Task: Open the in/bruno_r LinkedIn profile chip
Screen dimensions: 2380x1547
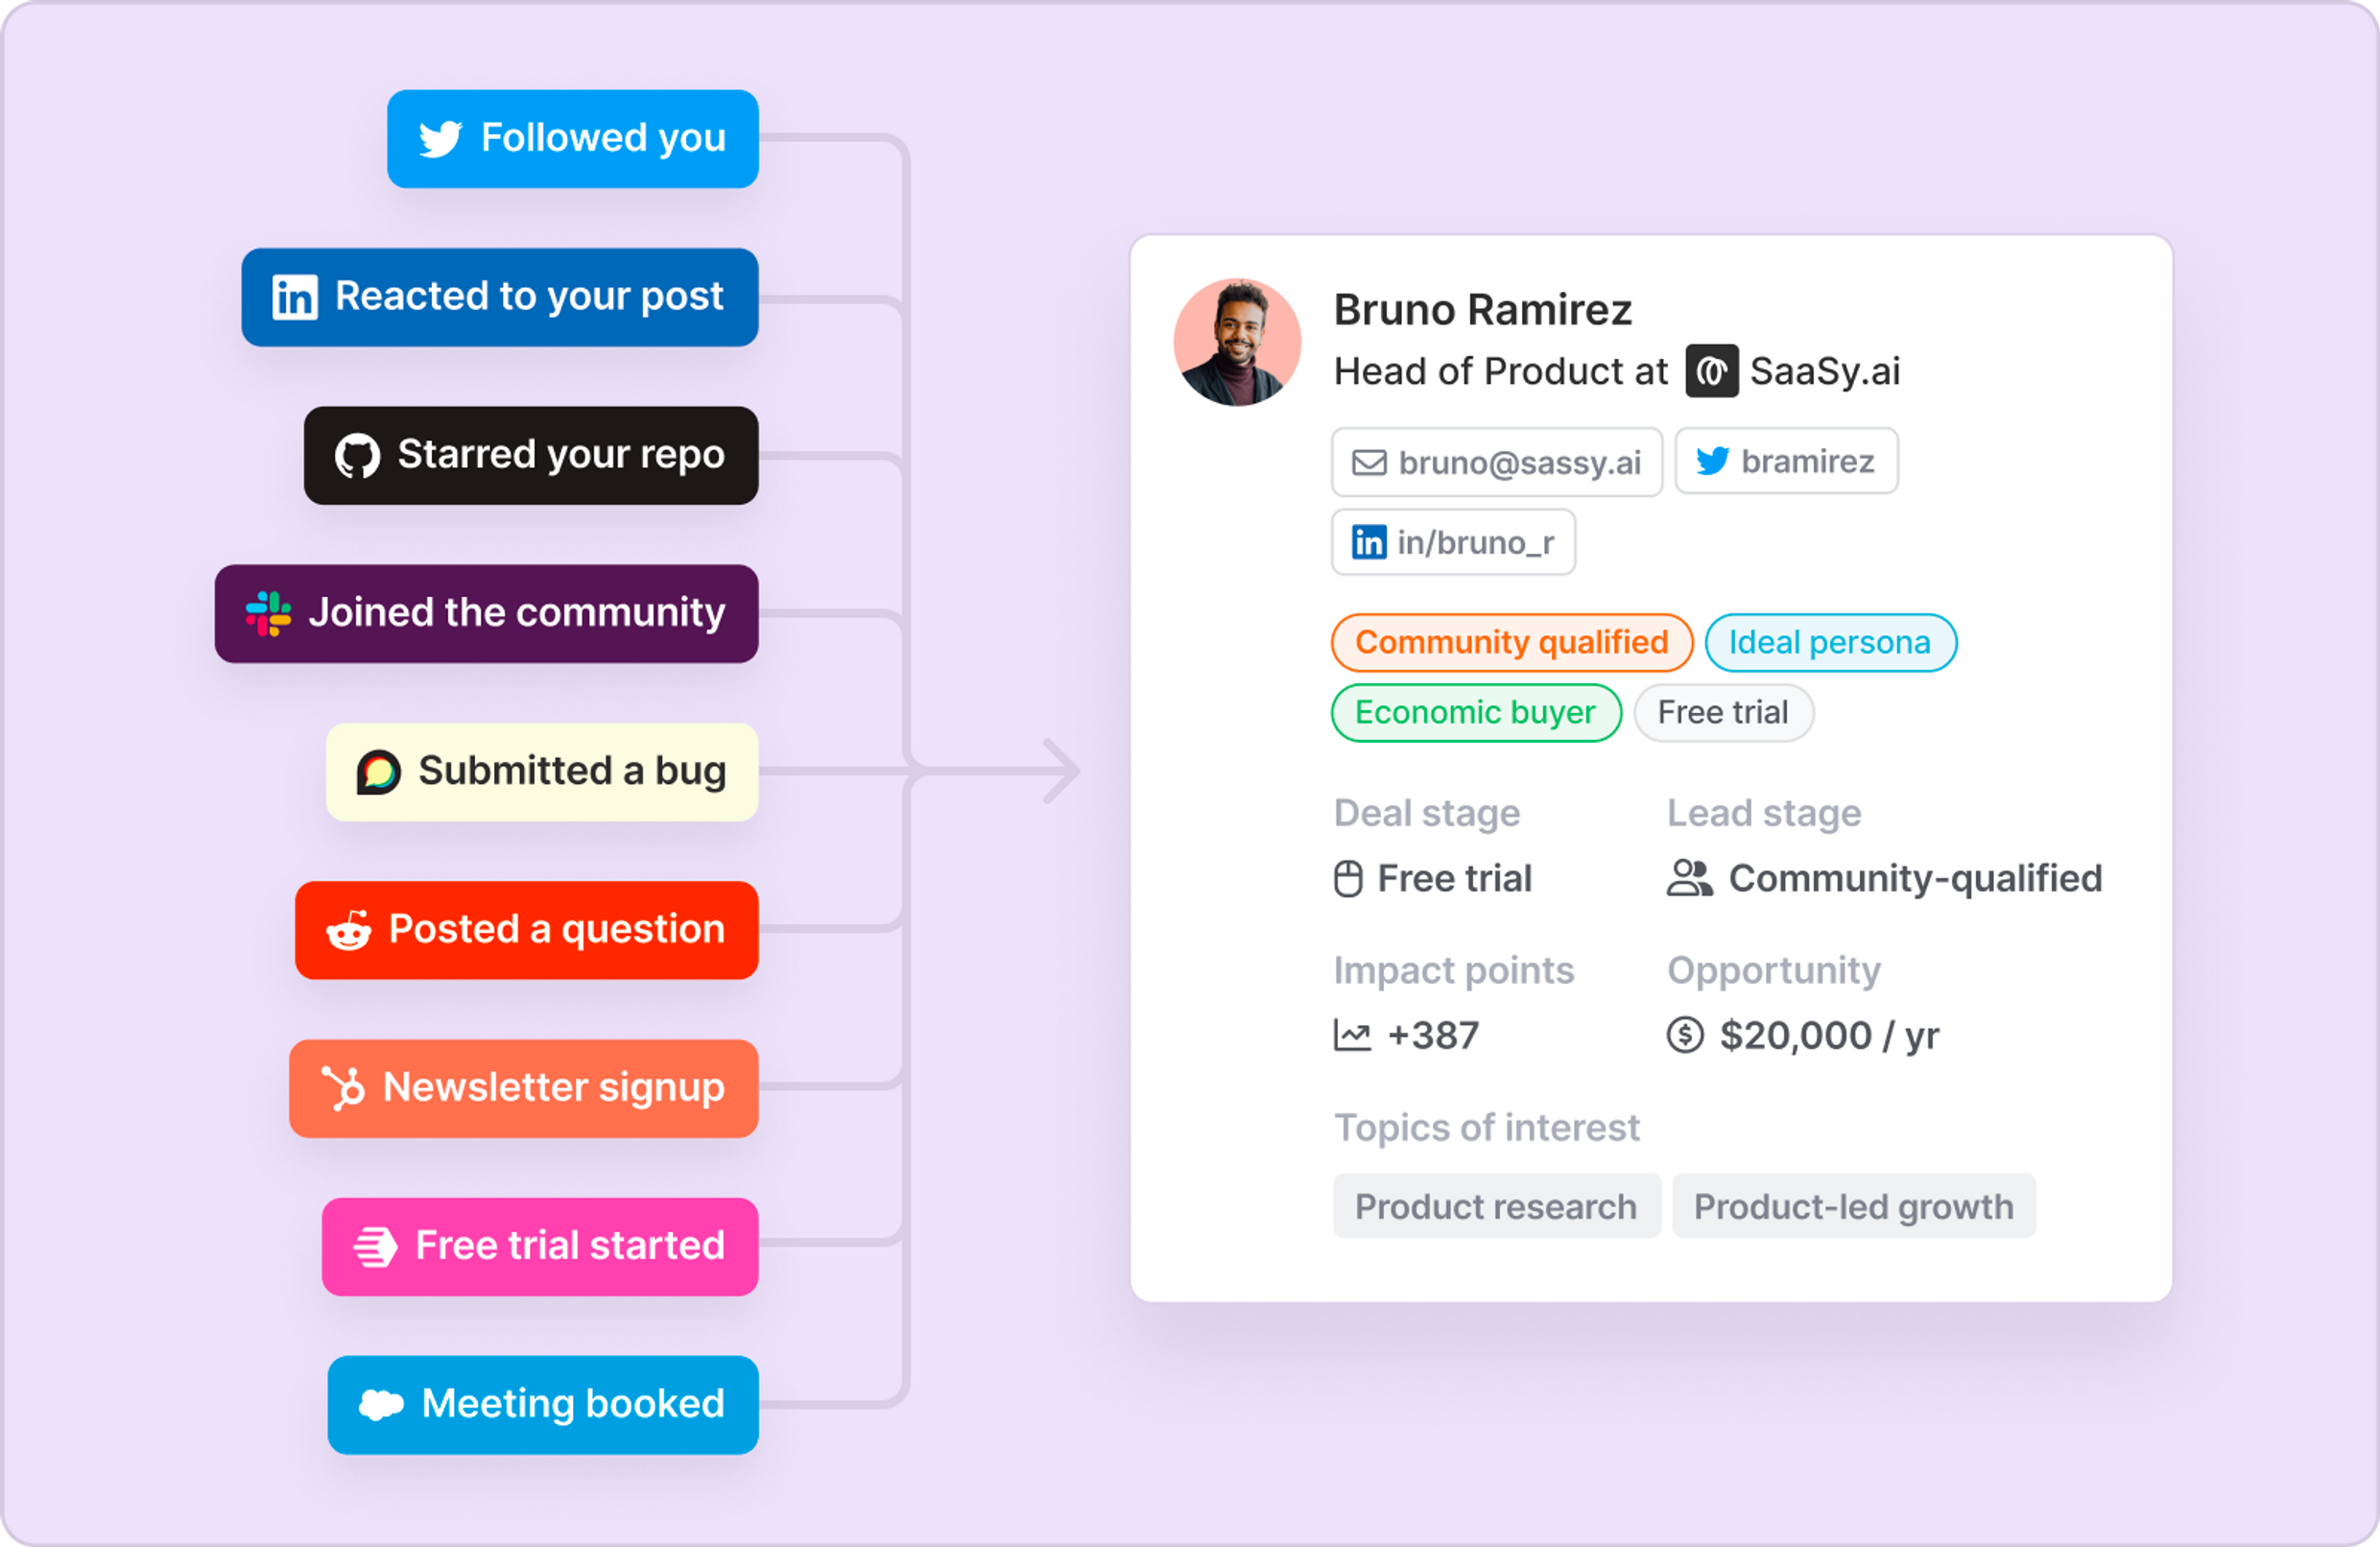Action: coord(1452,543)
